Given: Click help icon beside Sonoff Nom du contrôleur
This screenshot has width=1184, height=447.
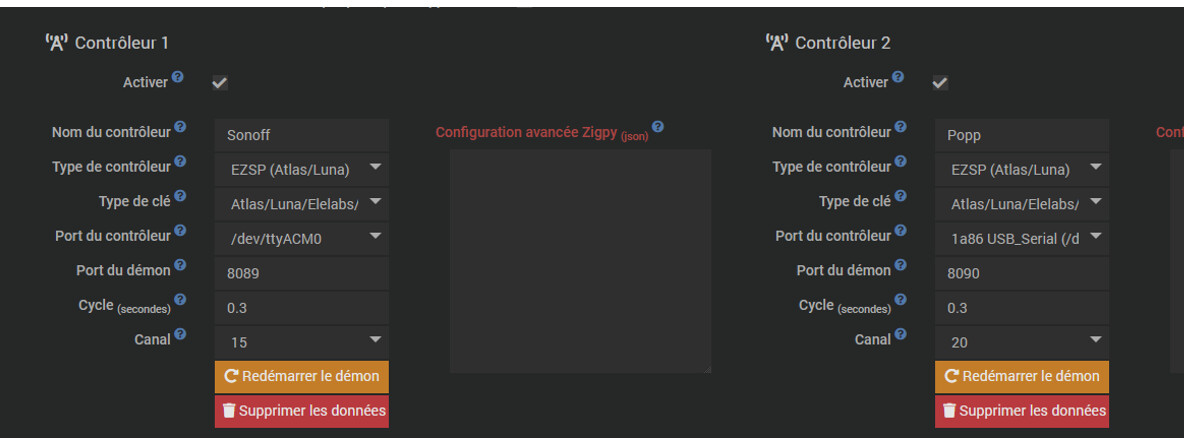Looking at the screenshot, I should [181, 127].
